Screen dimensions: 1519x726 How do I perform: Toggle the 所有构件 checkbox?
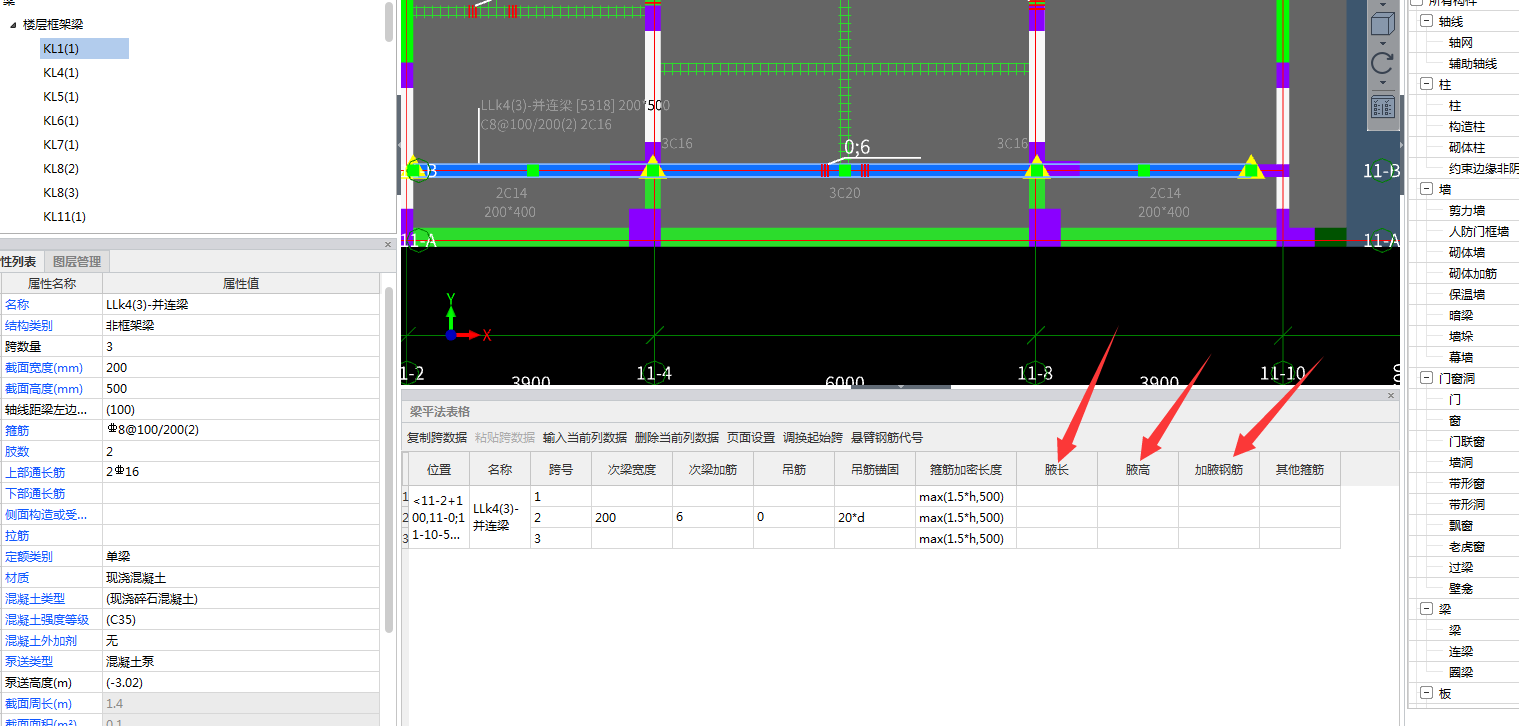tap(1416, 3)
